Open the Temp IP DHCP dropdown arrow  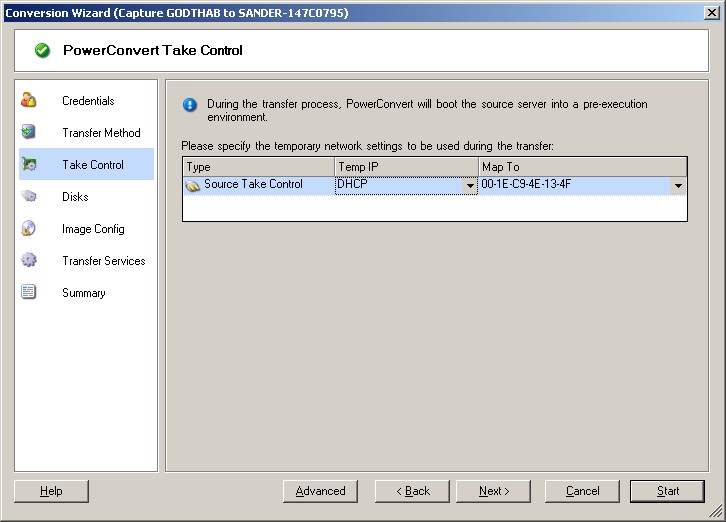[470, 186]
